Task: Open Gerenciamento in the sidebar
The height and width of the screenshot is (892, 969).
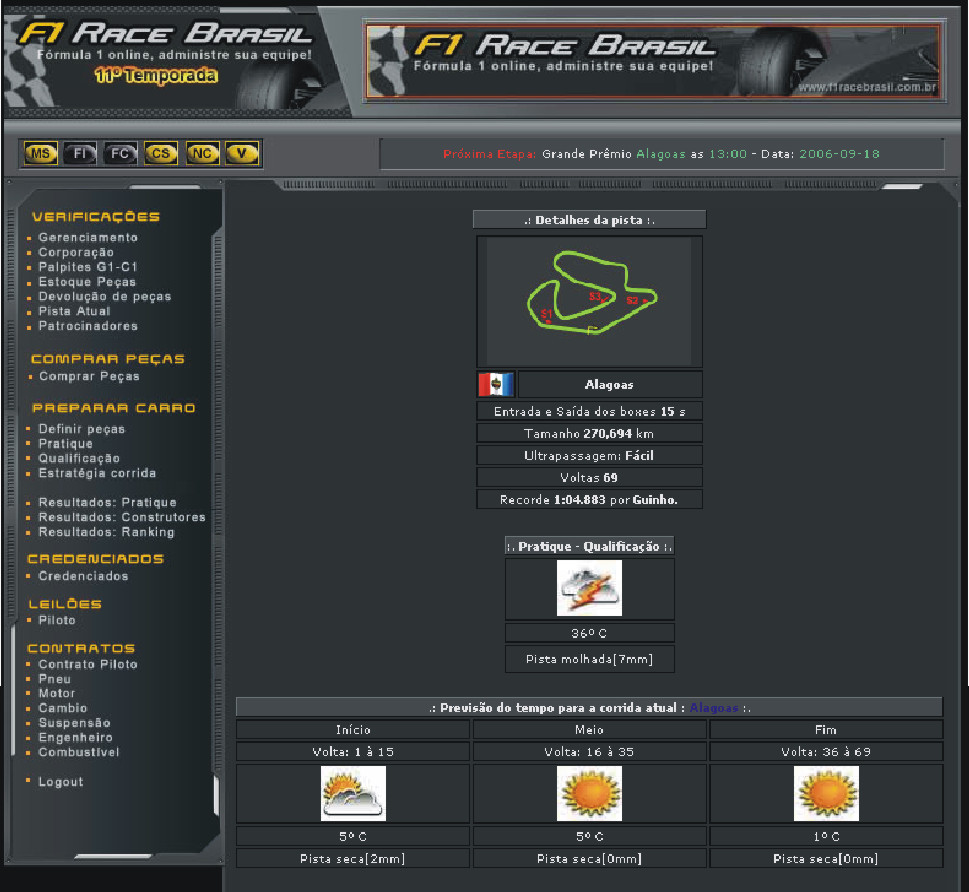Action: click(x=88, y=238)
